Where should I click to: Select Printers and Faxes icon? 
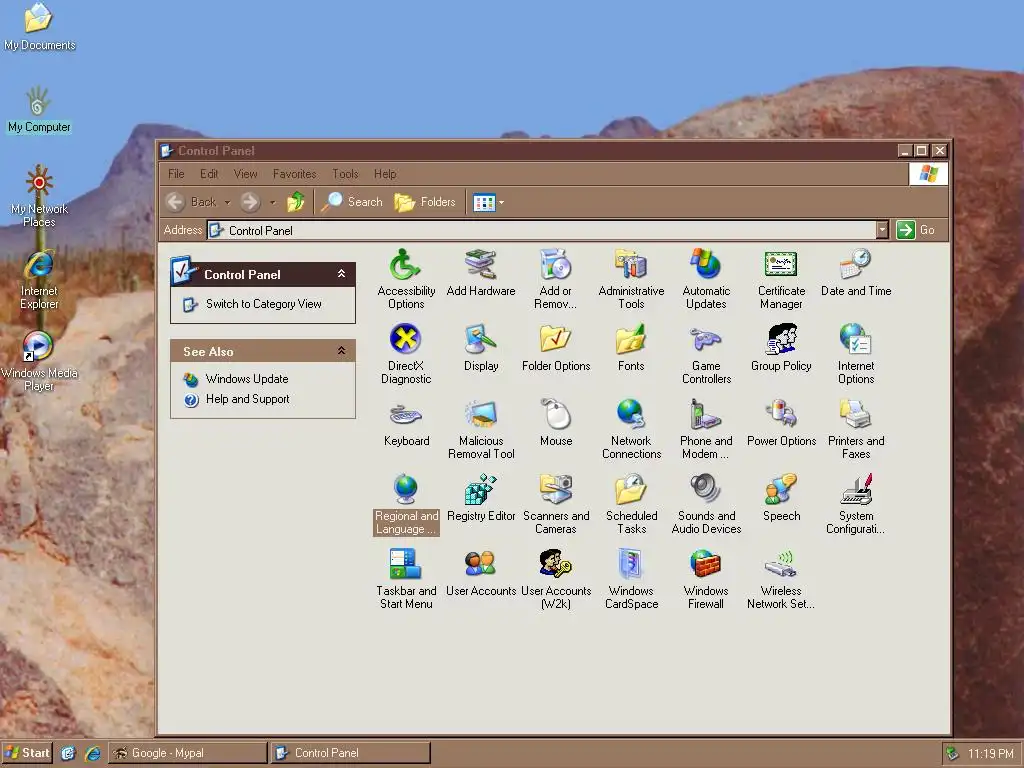[856, 429]
